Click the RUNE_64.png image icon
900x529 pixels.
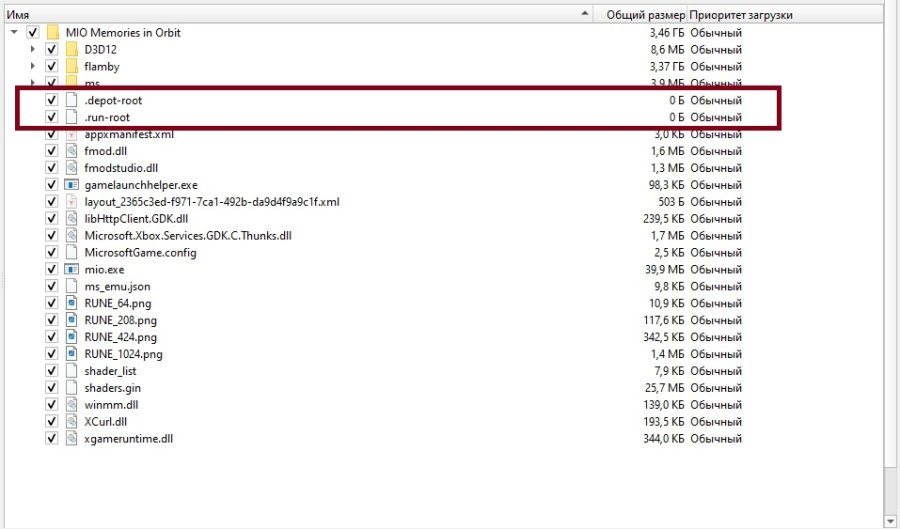tap(71, 303)
